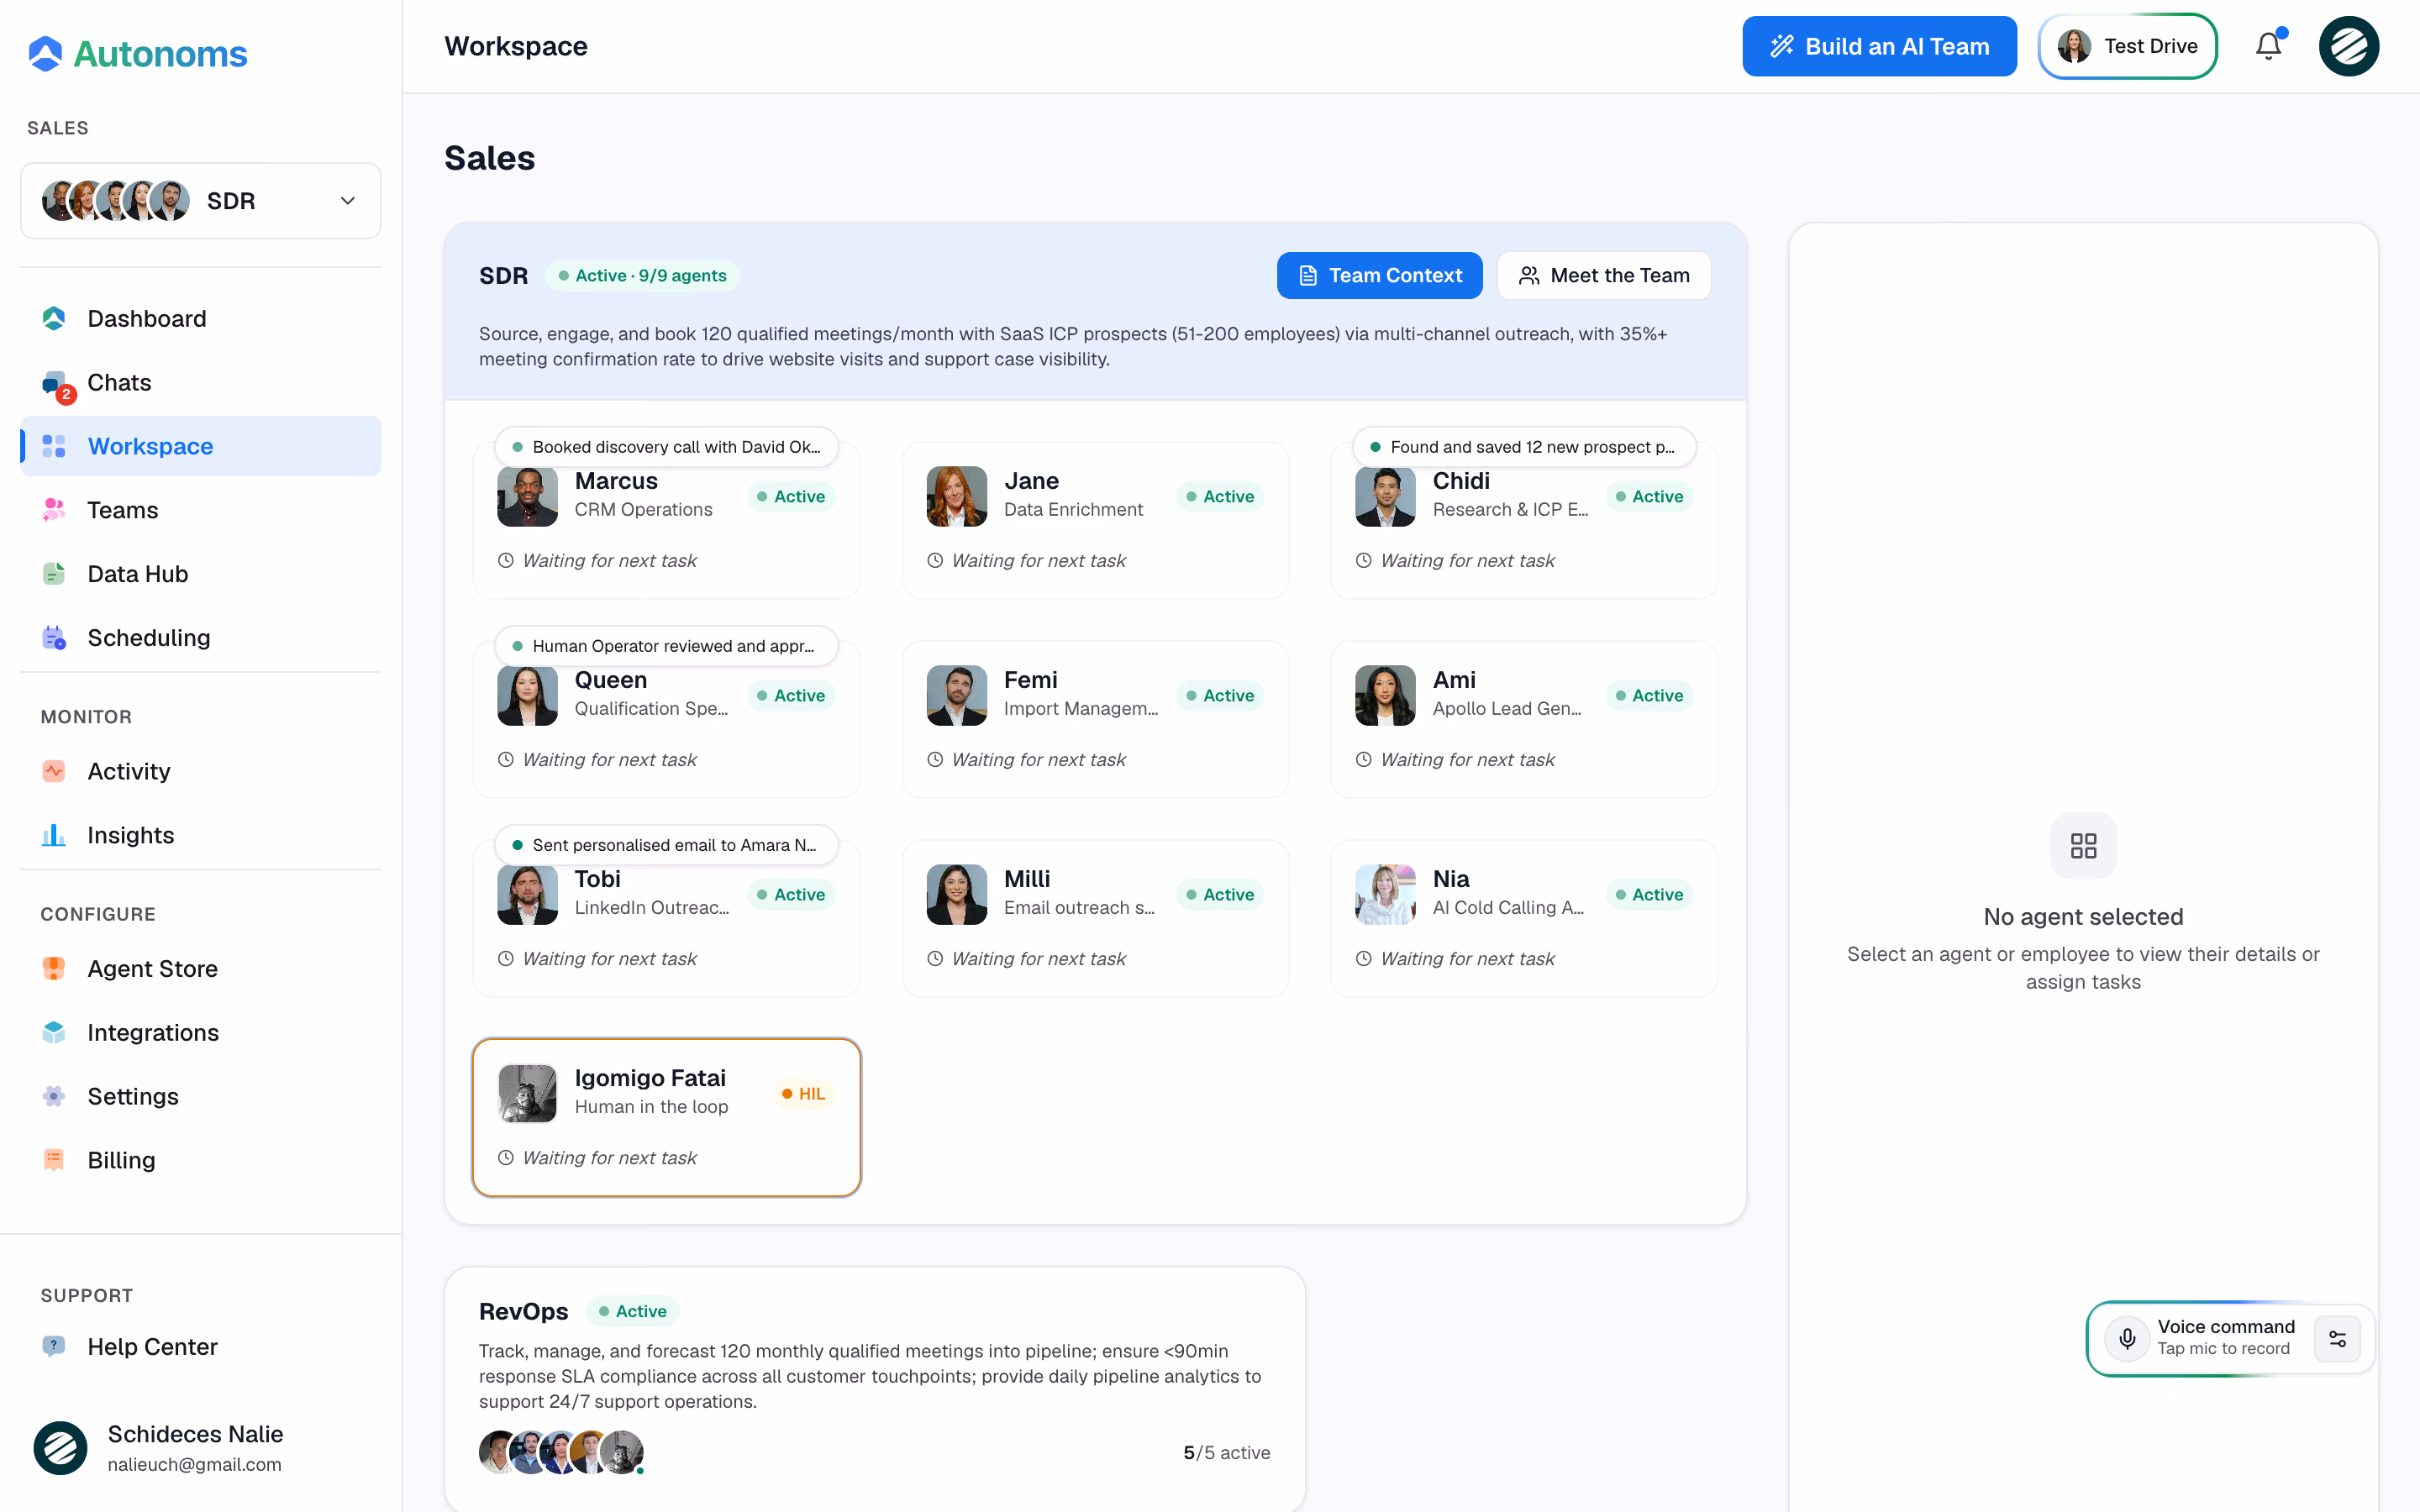The width and height of the screenshot is (2420, 1512).
Task: Click the Insights bar chart icon
Action: [x=54, y=835]
